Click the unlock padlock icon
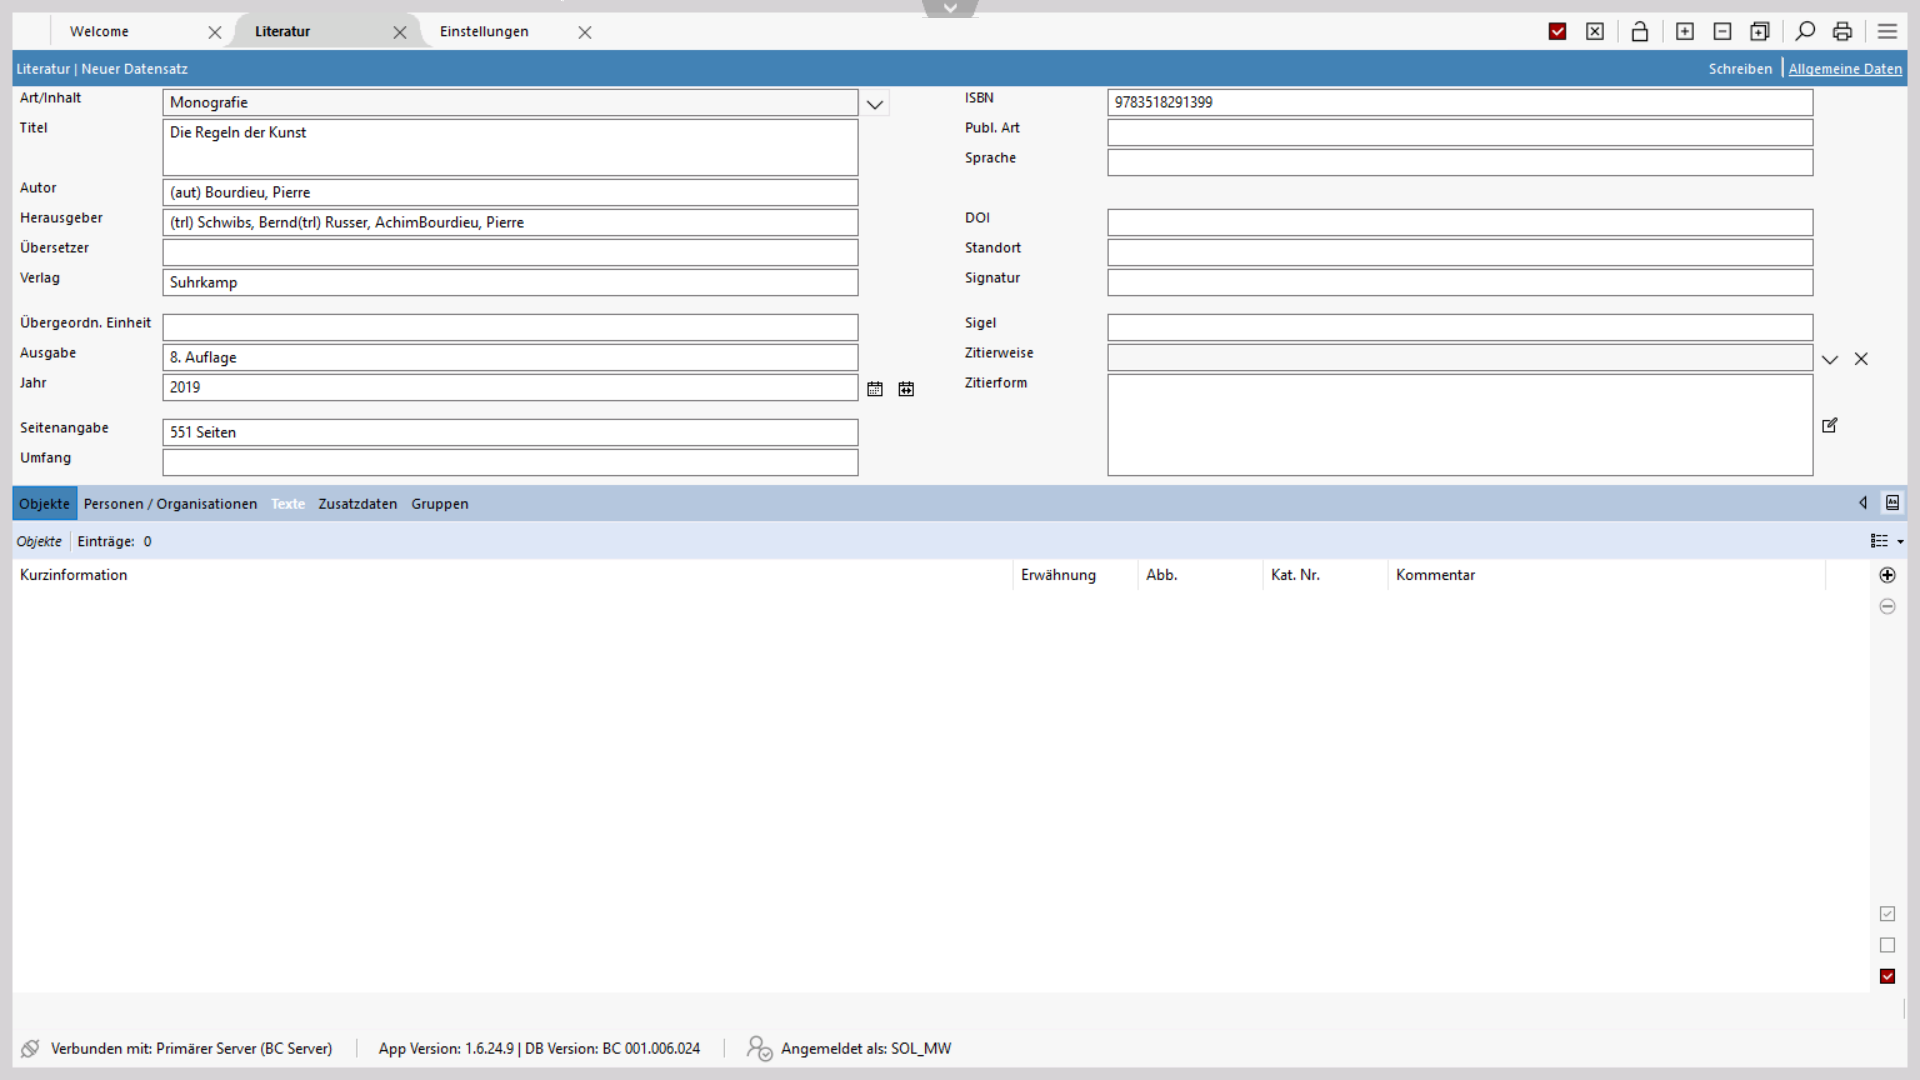Screen dimensions: 1920x1080 (x=1640, y=32)
